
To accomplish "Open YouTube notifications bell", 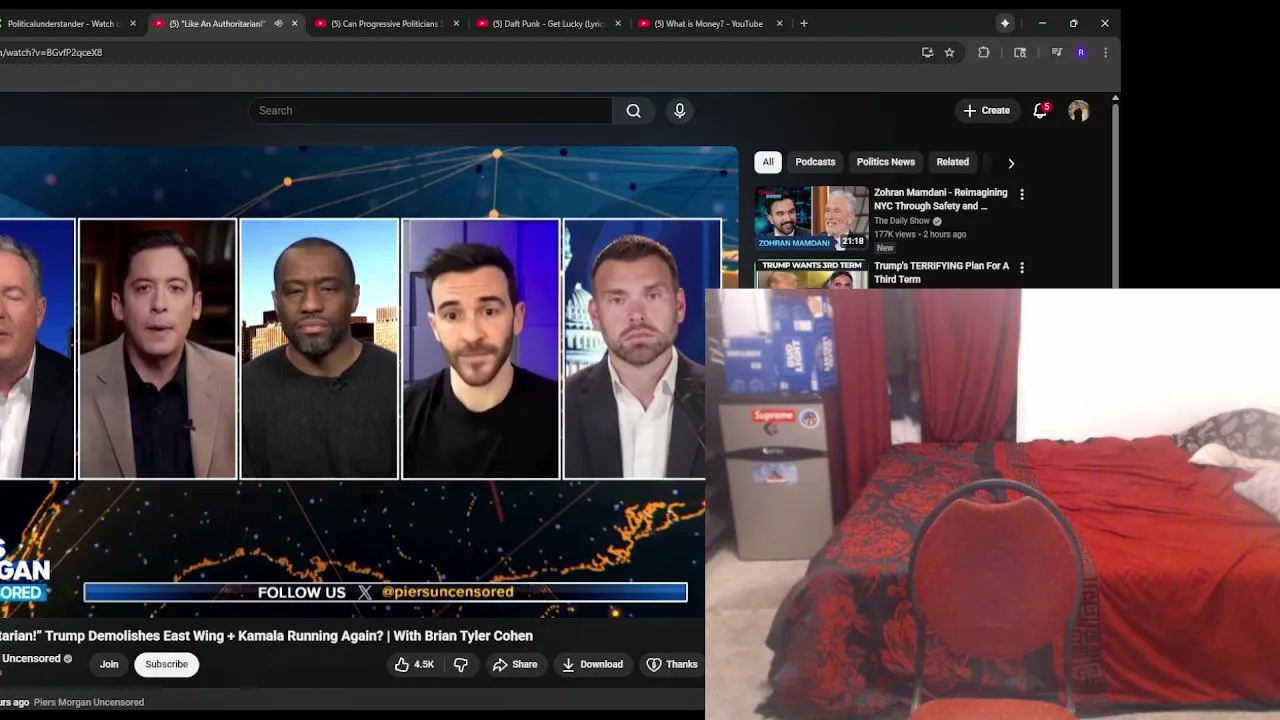I will point(1040,111).
